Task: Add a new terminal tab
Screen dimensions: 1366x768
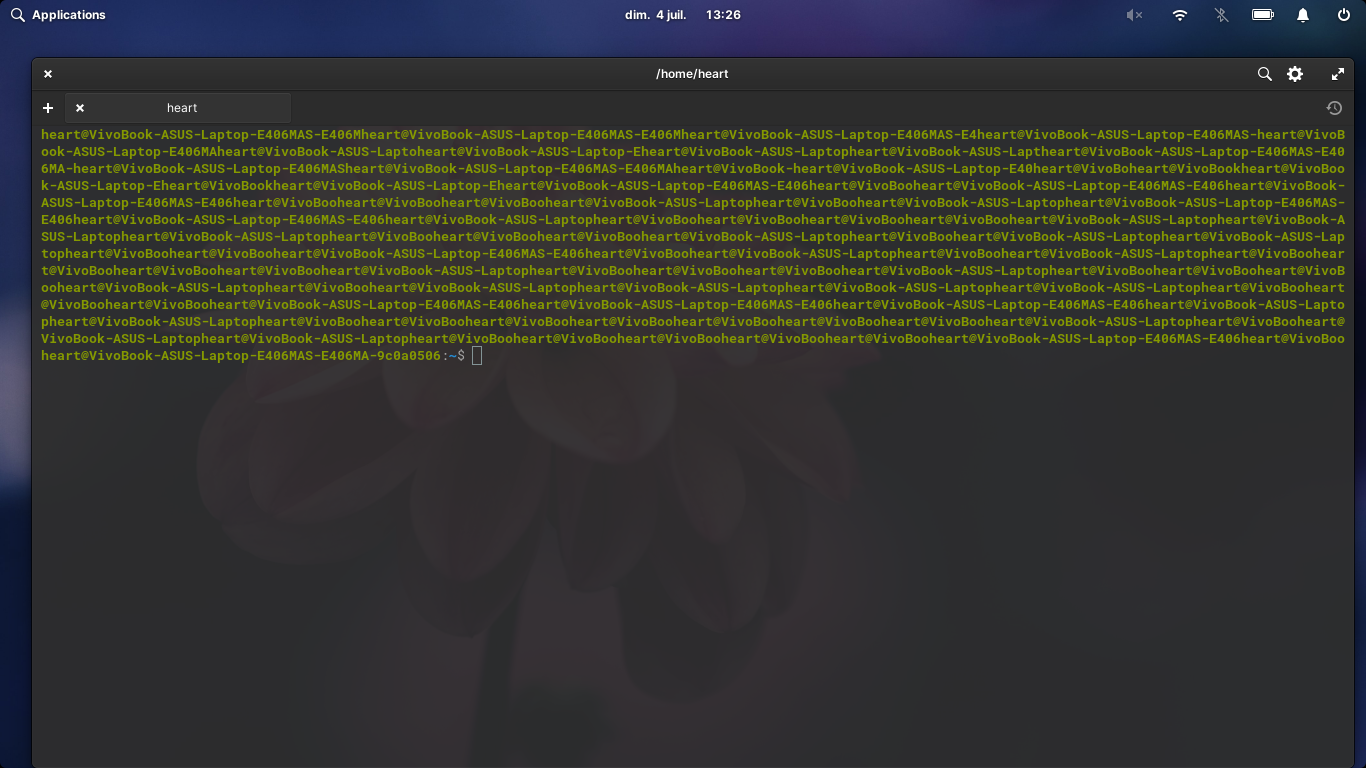Action: (48, 108)
